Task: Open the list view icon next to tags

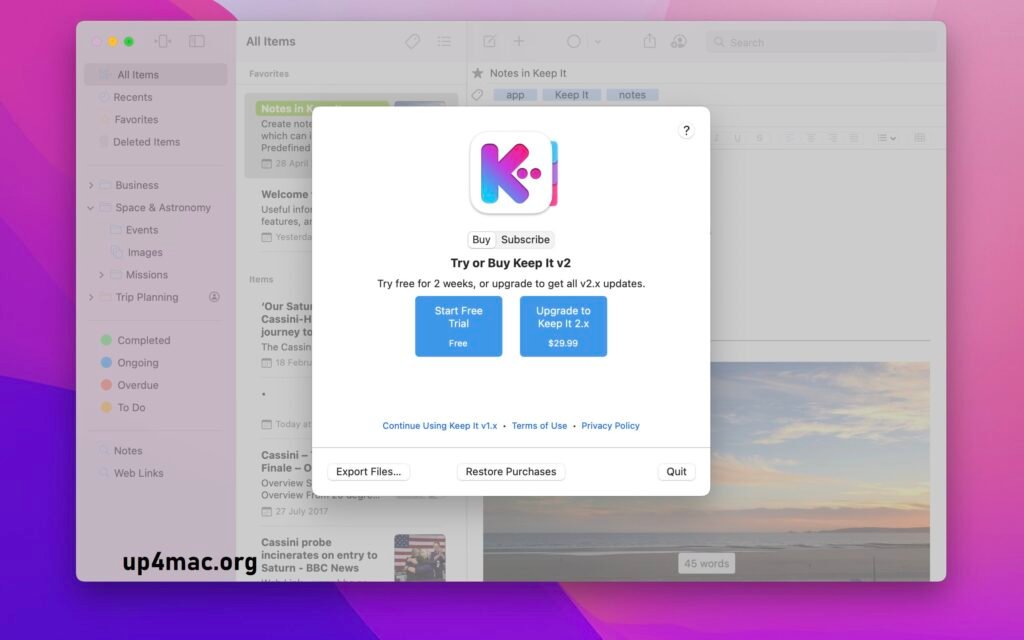Action: (444, 41)
